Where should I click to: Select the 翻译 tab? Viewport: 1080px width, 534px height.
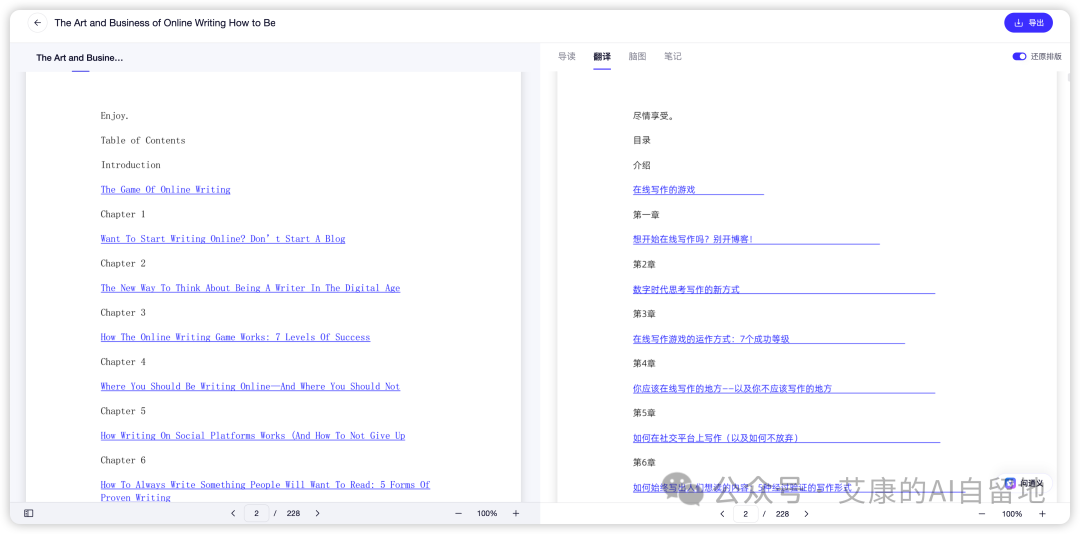(x=602, y=57)
